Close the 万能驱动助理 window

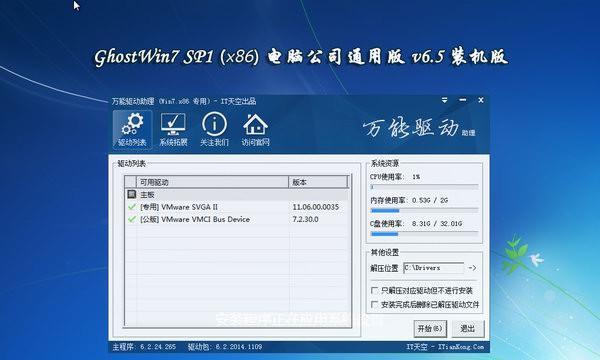pos(481,100)
